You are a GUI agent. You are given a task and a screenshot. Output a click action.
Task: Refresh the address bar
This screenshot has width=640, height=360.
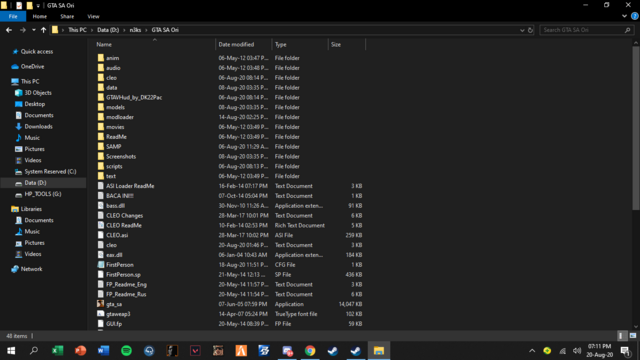tap(530, 30)
